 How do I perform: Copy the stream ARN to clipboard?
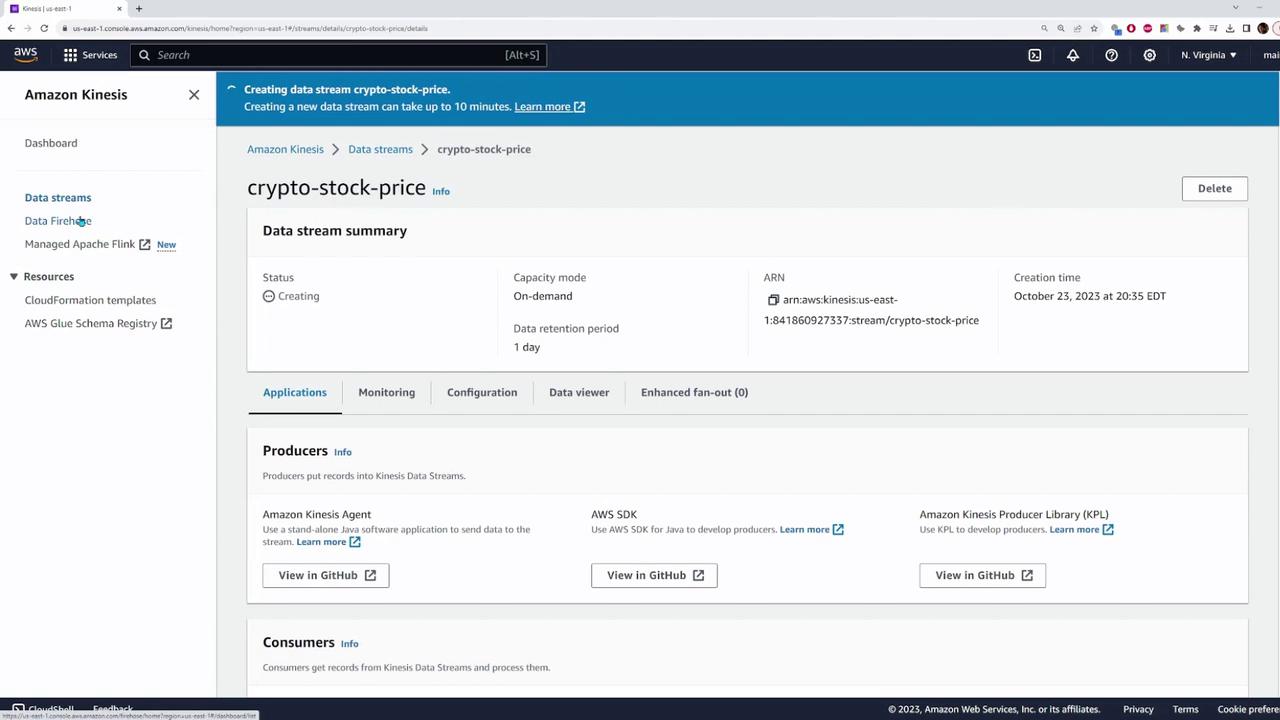(x=773, y=300)
